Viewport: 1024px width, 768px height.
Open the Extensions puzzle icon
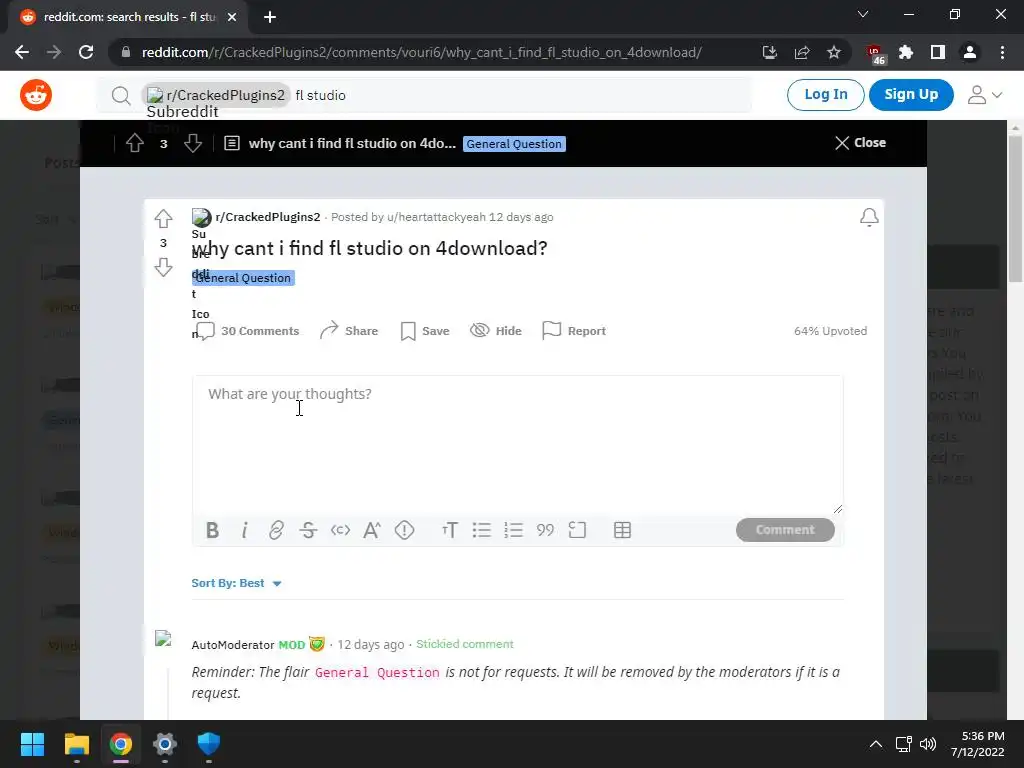pos(906,52)
